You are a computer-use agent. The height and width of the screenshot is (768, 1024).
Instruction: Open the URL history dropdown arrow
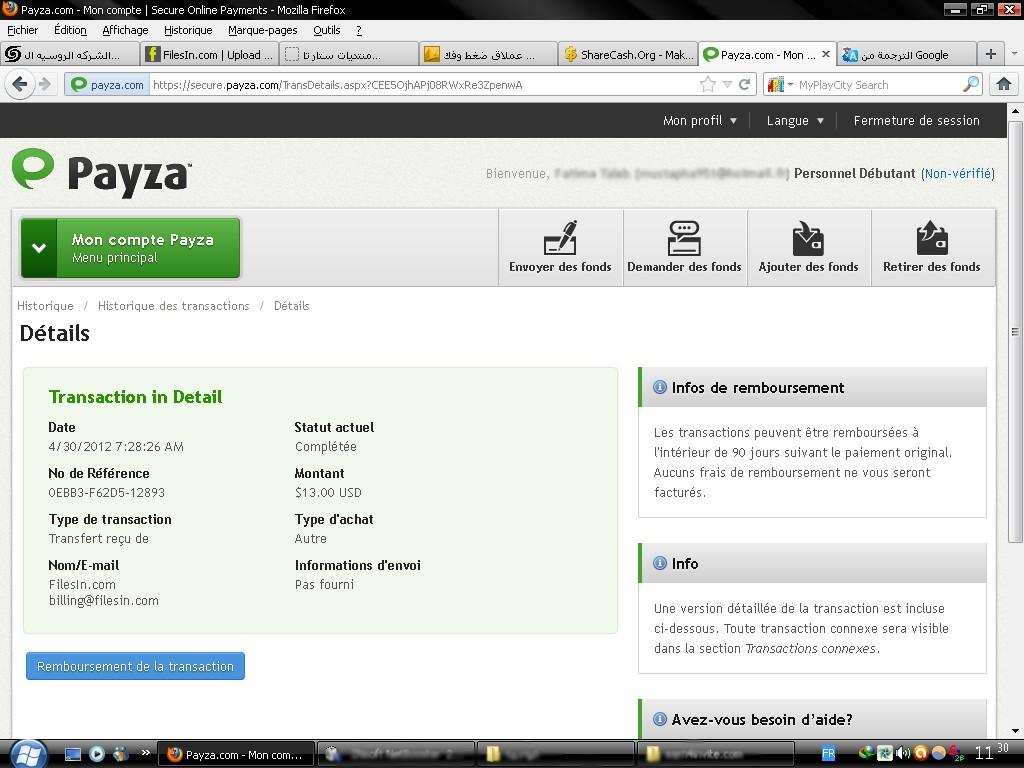pos(727,84)
